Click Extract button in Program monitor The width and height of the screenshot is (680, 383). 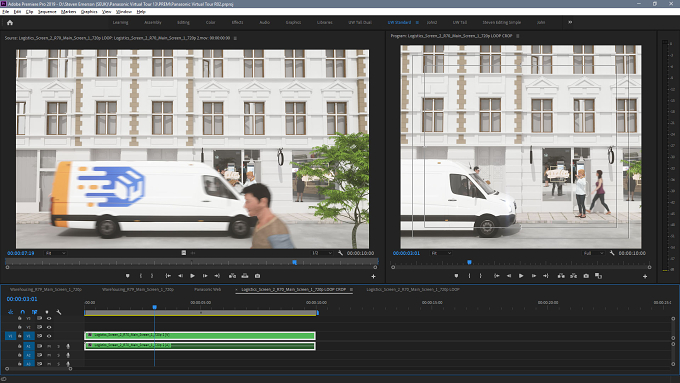574,276
